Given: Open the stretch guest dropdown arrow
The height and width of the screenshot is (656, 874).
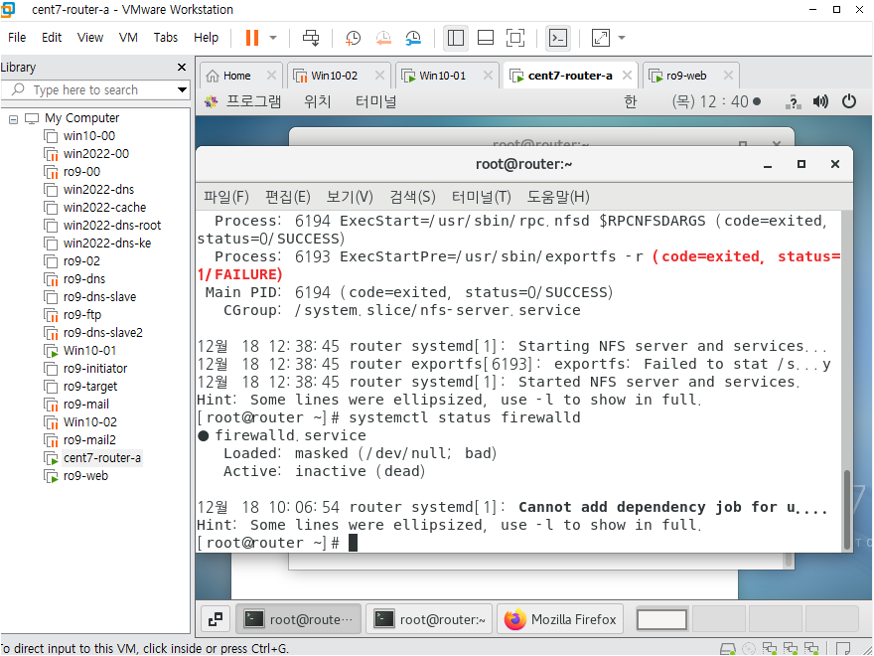Looking at the screenshot, I should [x=622, y=38].
